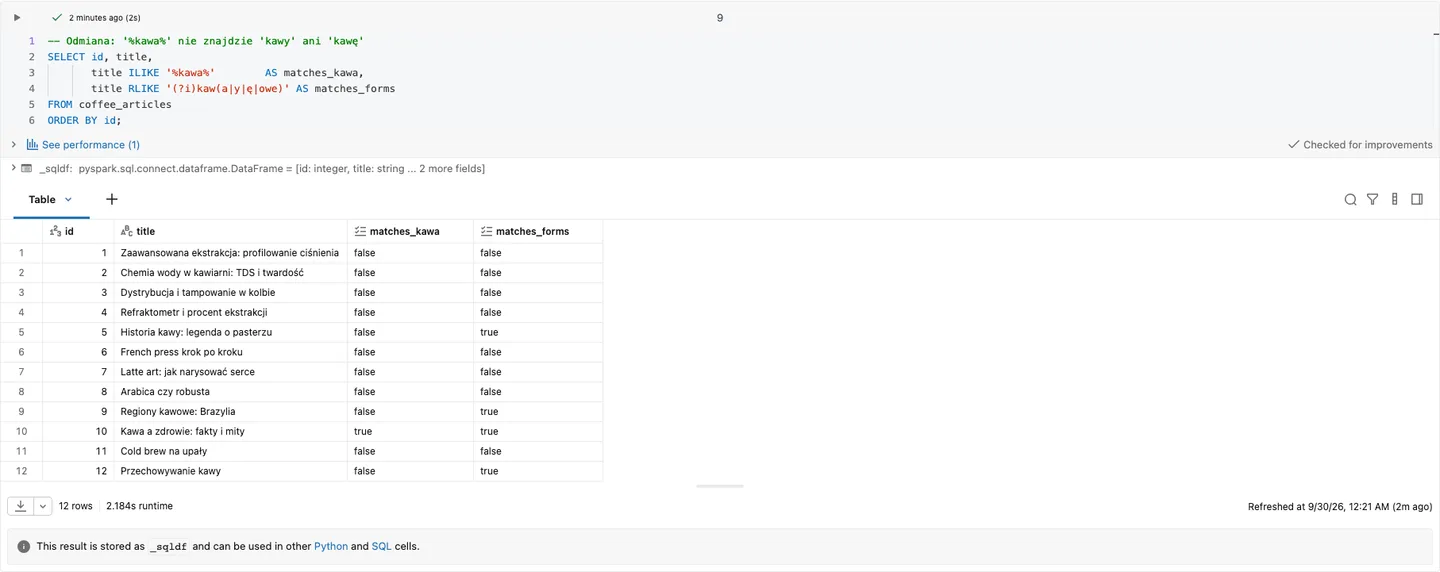Search the results table with the magnifier icon
This screenshot has height=572, width=1440.
point(1350,200)
